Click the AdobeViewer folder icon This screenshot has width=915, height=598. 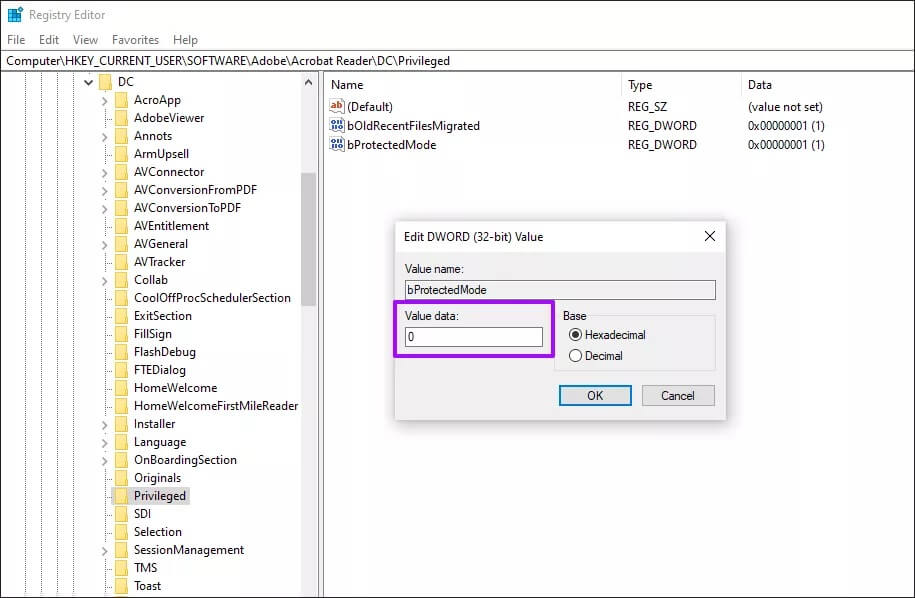[x=121, y=118]
